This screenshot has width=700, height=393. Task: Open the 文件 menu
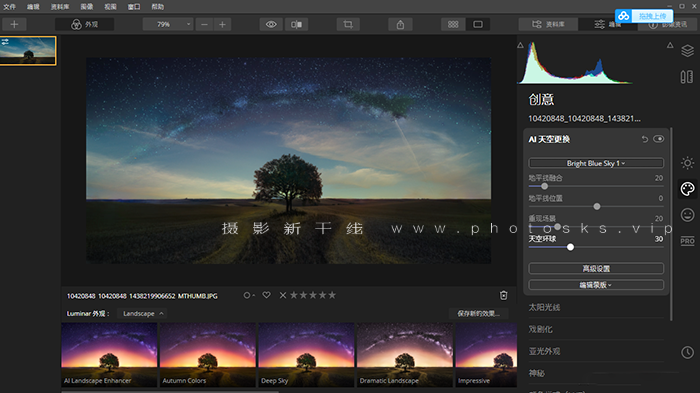click(x=9, y=6)
